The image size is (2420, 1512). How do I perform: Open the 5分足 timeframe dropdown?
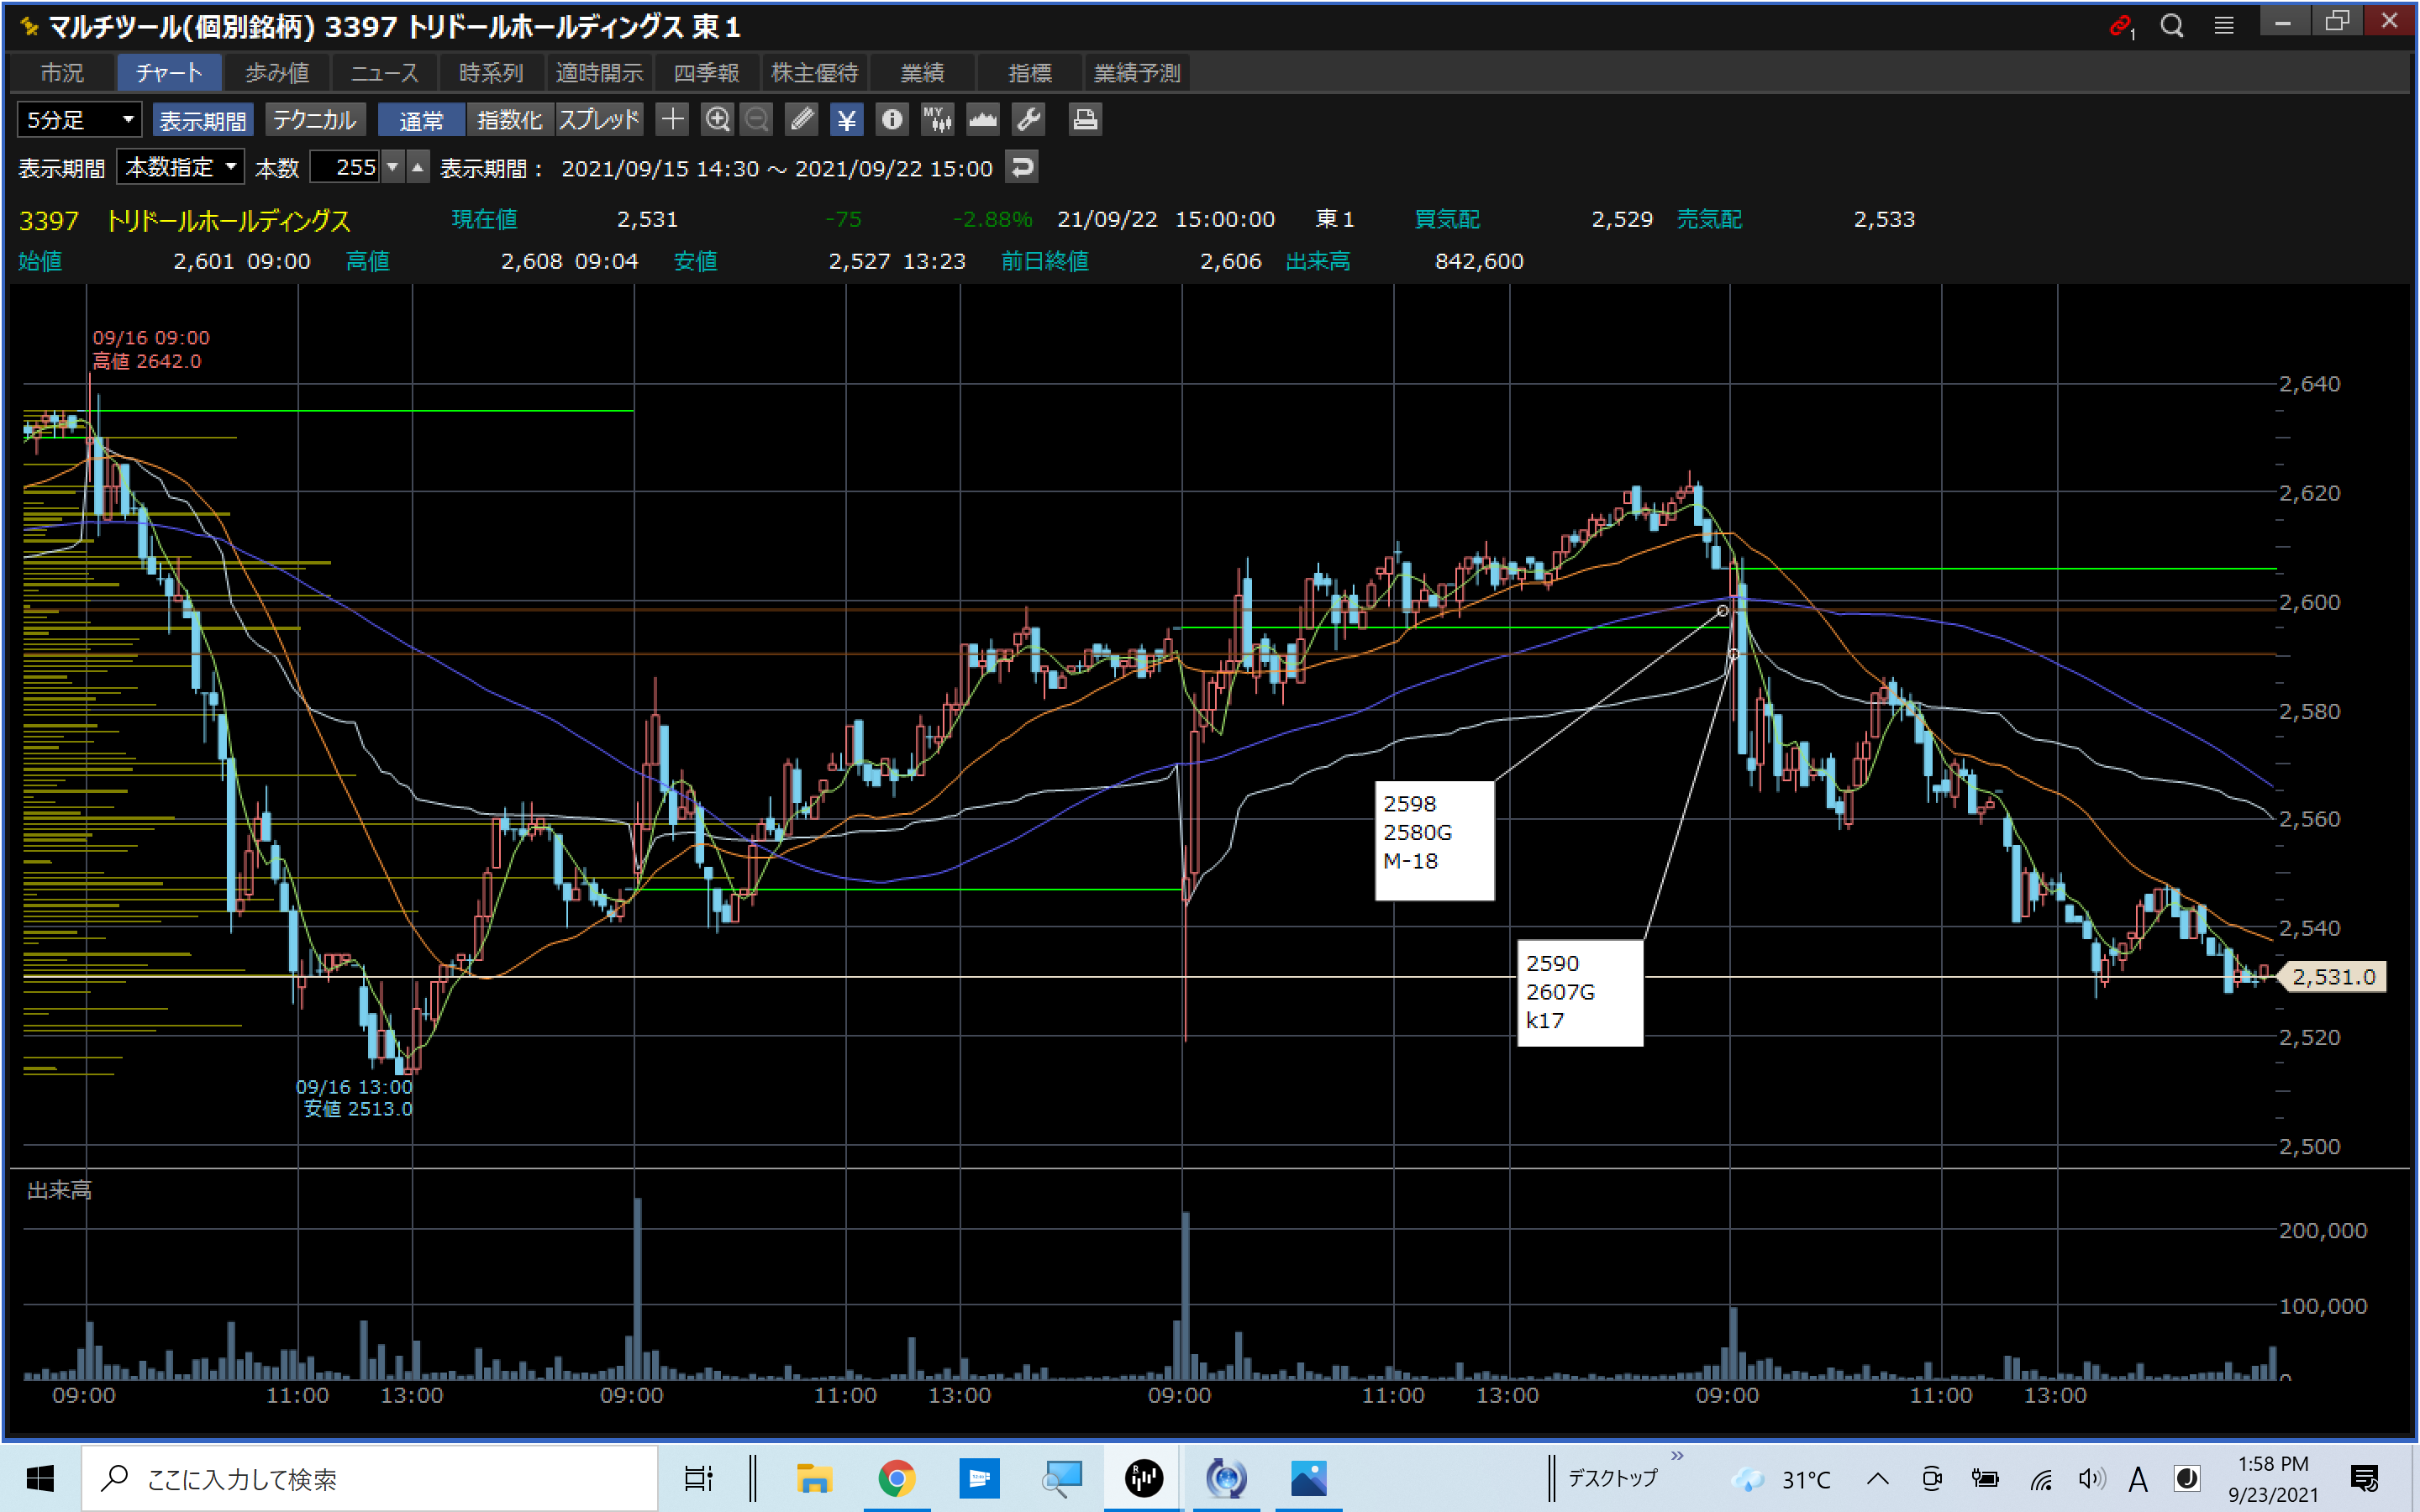click(79, 120)
